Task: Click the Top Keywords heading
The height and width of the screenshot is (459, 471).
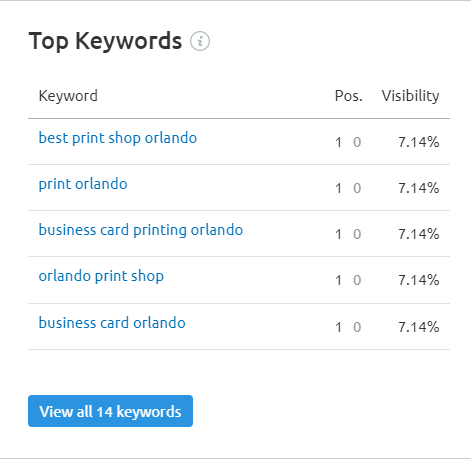Action: [105, 41]
